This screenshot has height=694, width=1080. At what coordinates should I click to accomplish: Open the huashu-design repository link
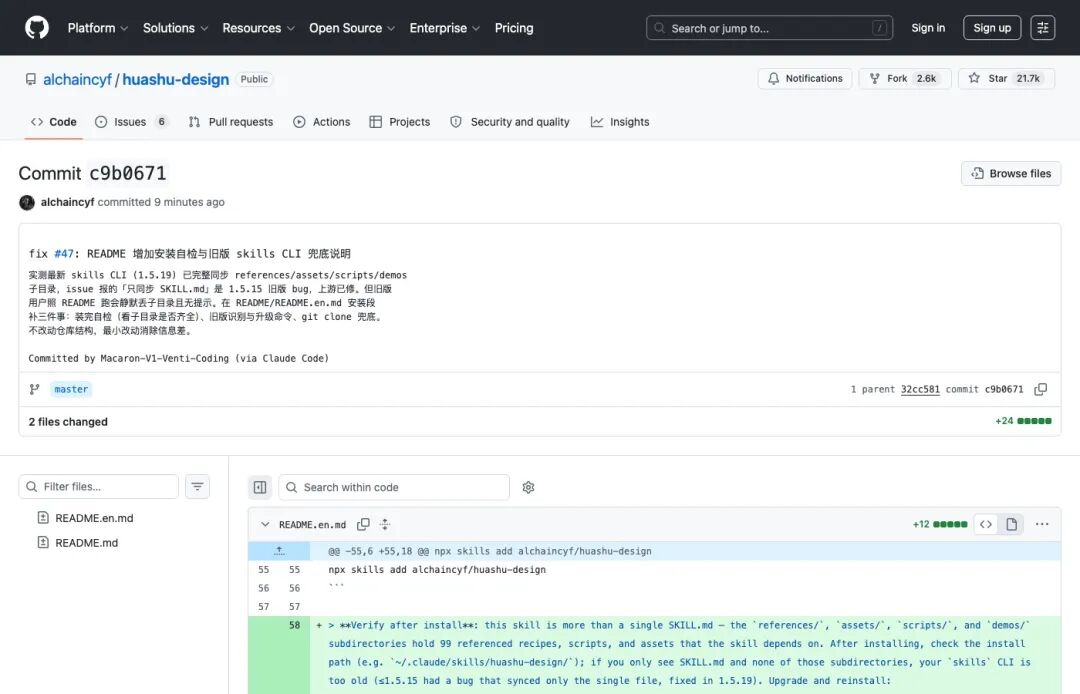coord(176,79)
